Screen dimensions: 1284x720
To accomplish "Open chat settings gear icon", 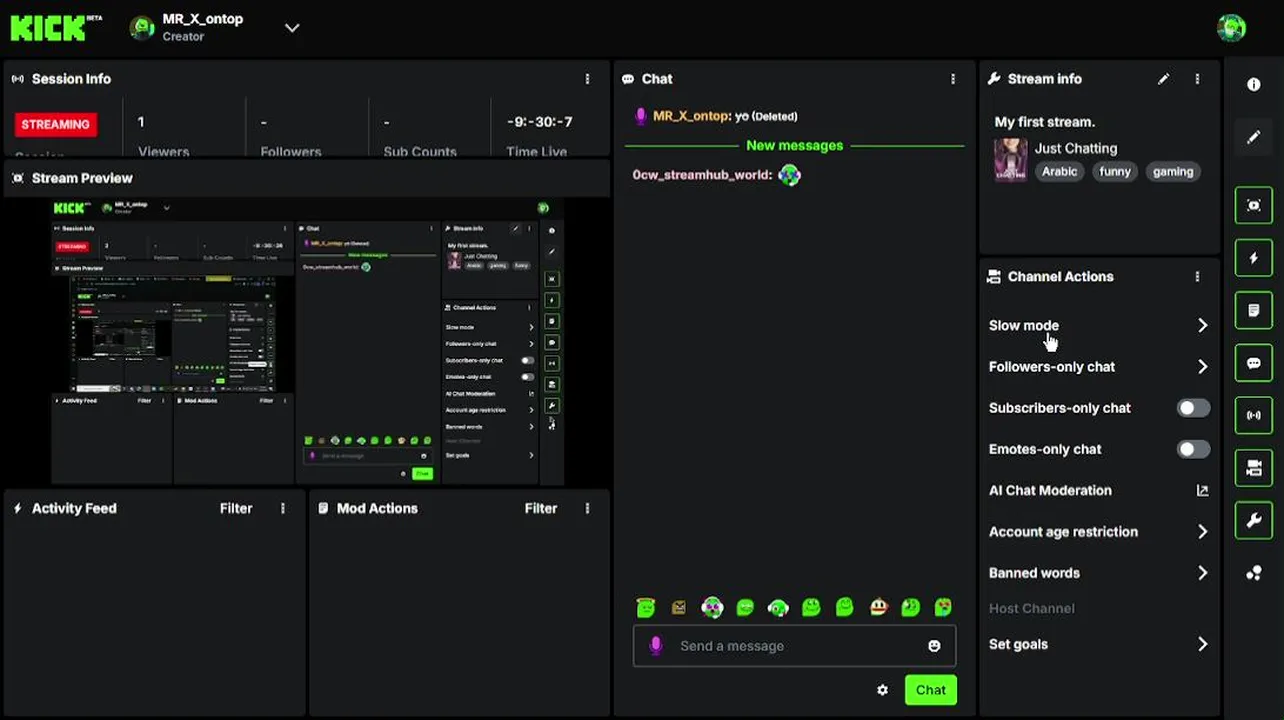I will (x=882, y=690).
